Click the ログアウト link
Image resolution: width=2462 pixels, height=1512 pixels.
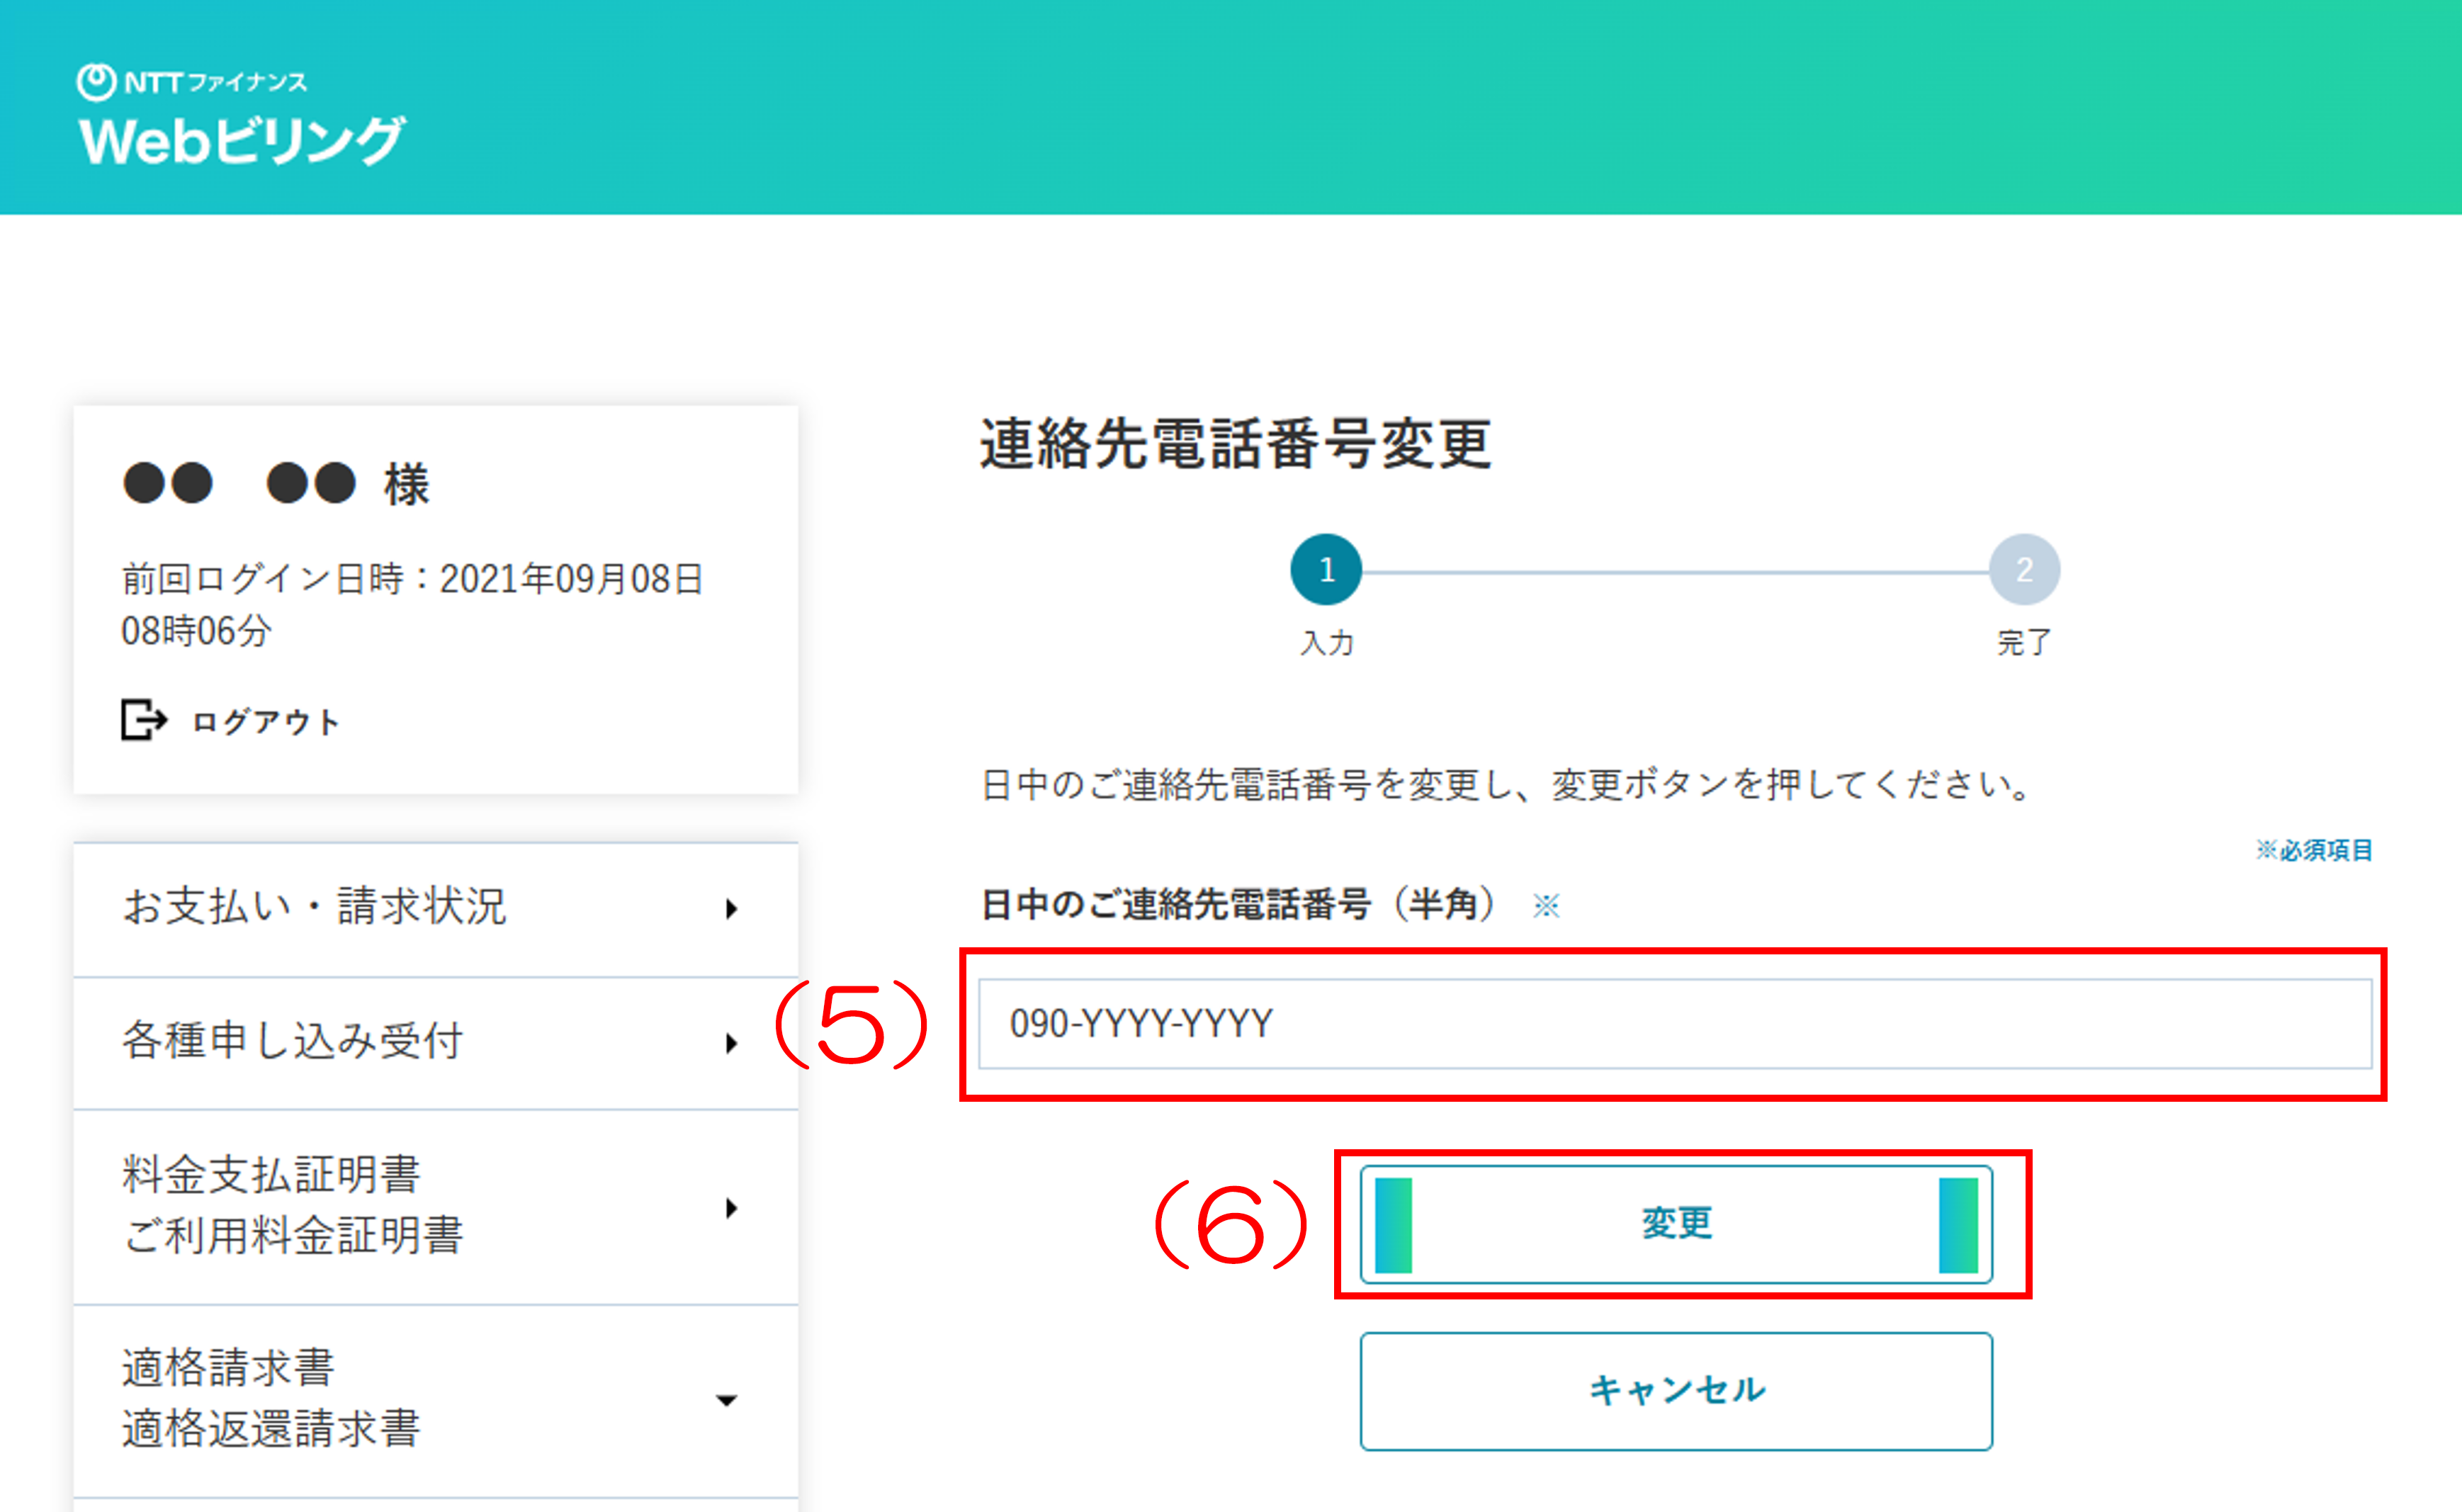coord(266,722)
